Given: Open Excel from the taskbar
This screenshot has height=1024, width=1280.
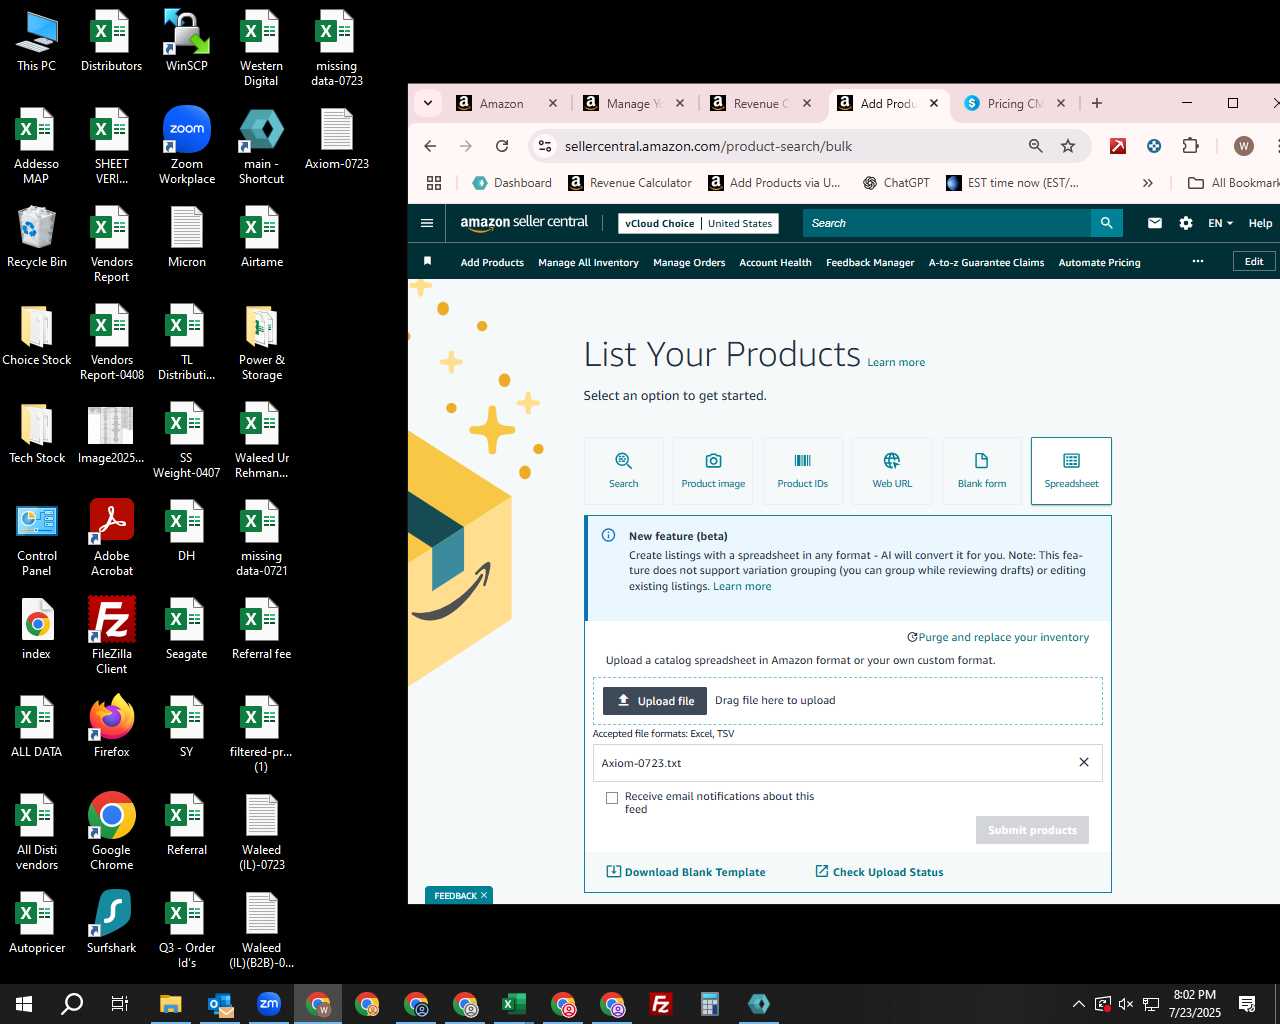Looking at the screenshot, I should (514, 1004).
